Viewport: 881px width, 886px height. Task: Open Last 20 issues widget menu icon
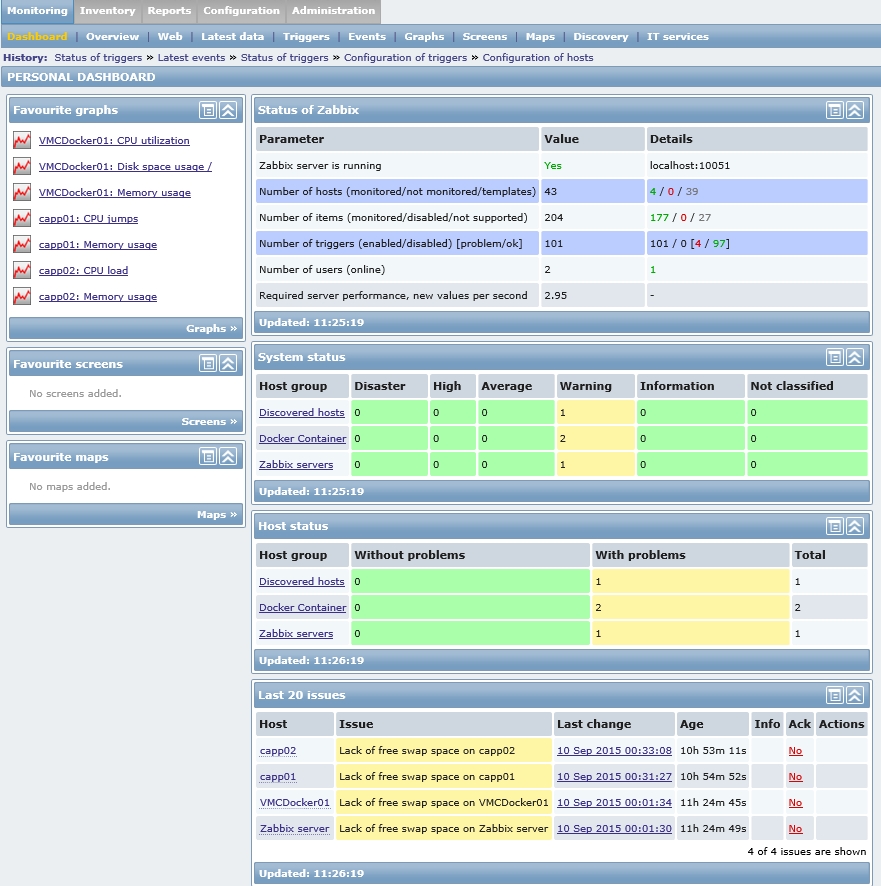(835, 695)
